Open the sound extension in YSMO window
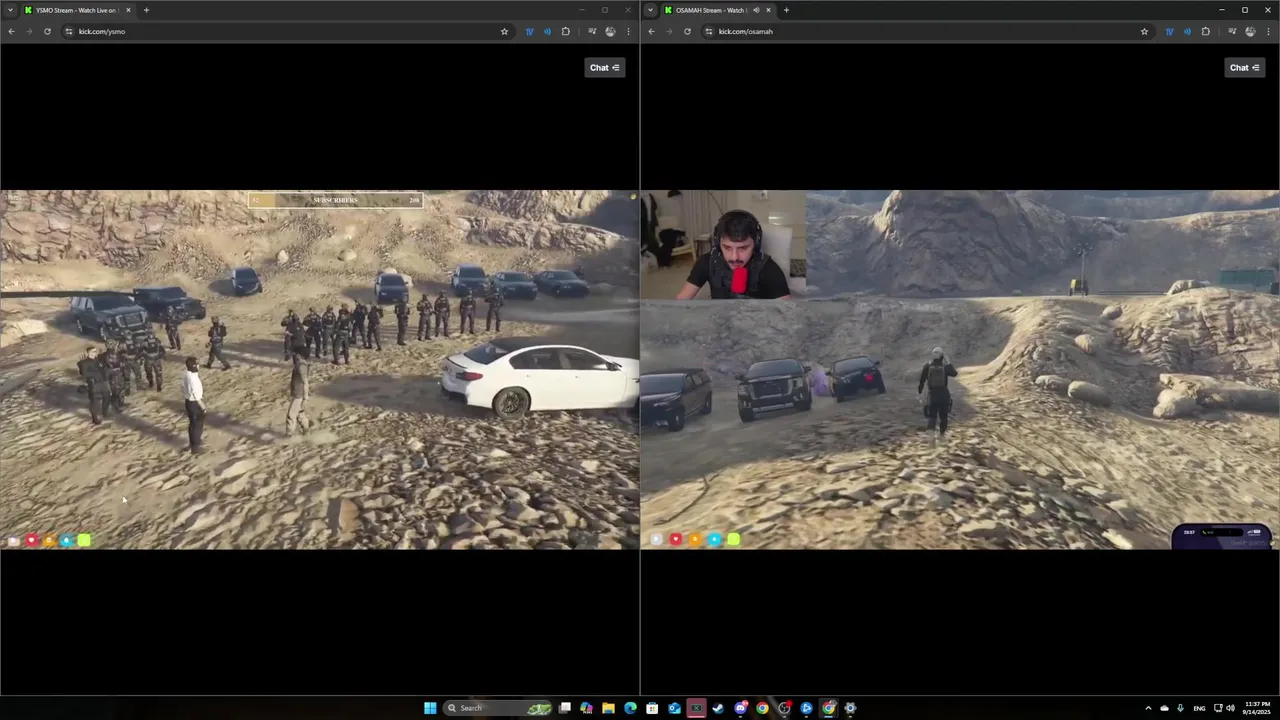Screen dimensions: 1280x720 coord(547,31)
